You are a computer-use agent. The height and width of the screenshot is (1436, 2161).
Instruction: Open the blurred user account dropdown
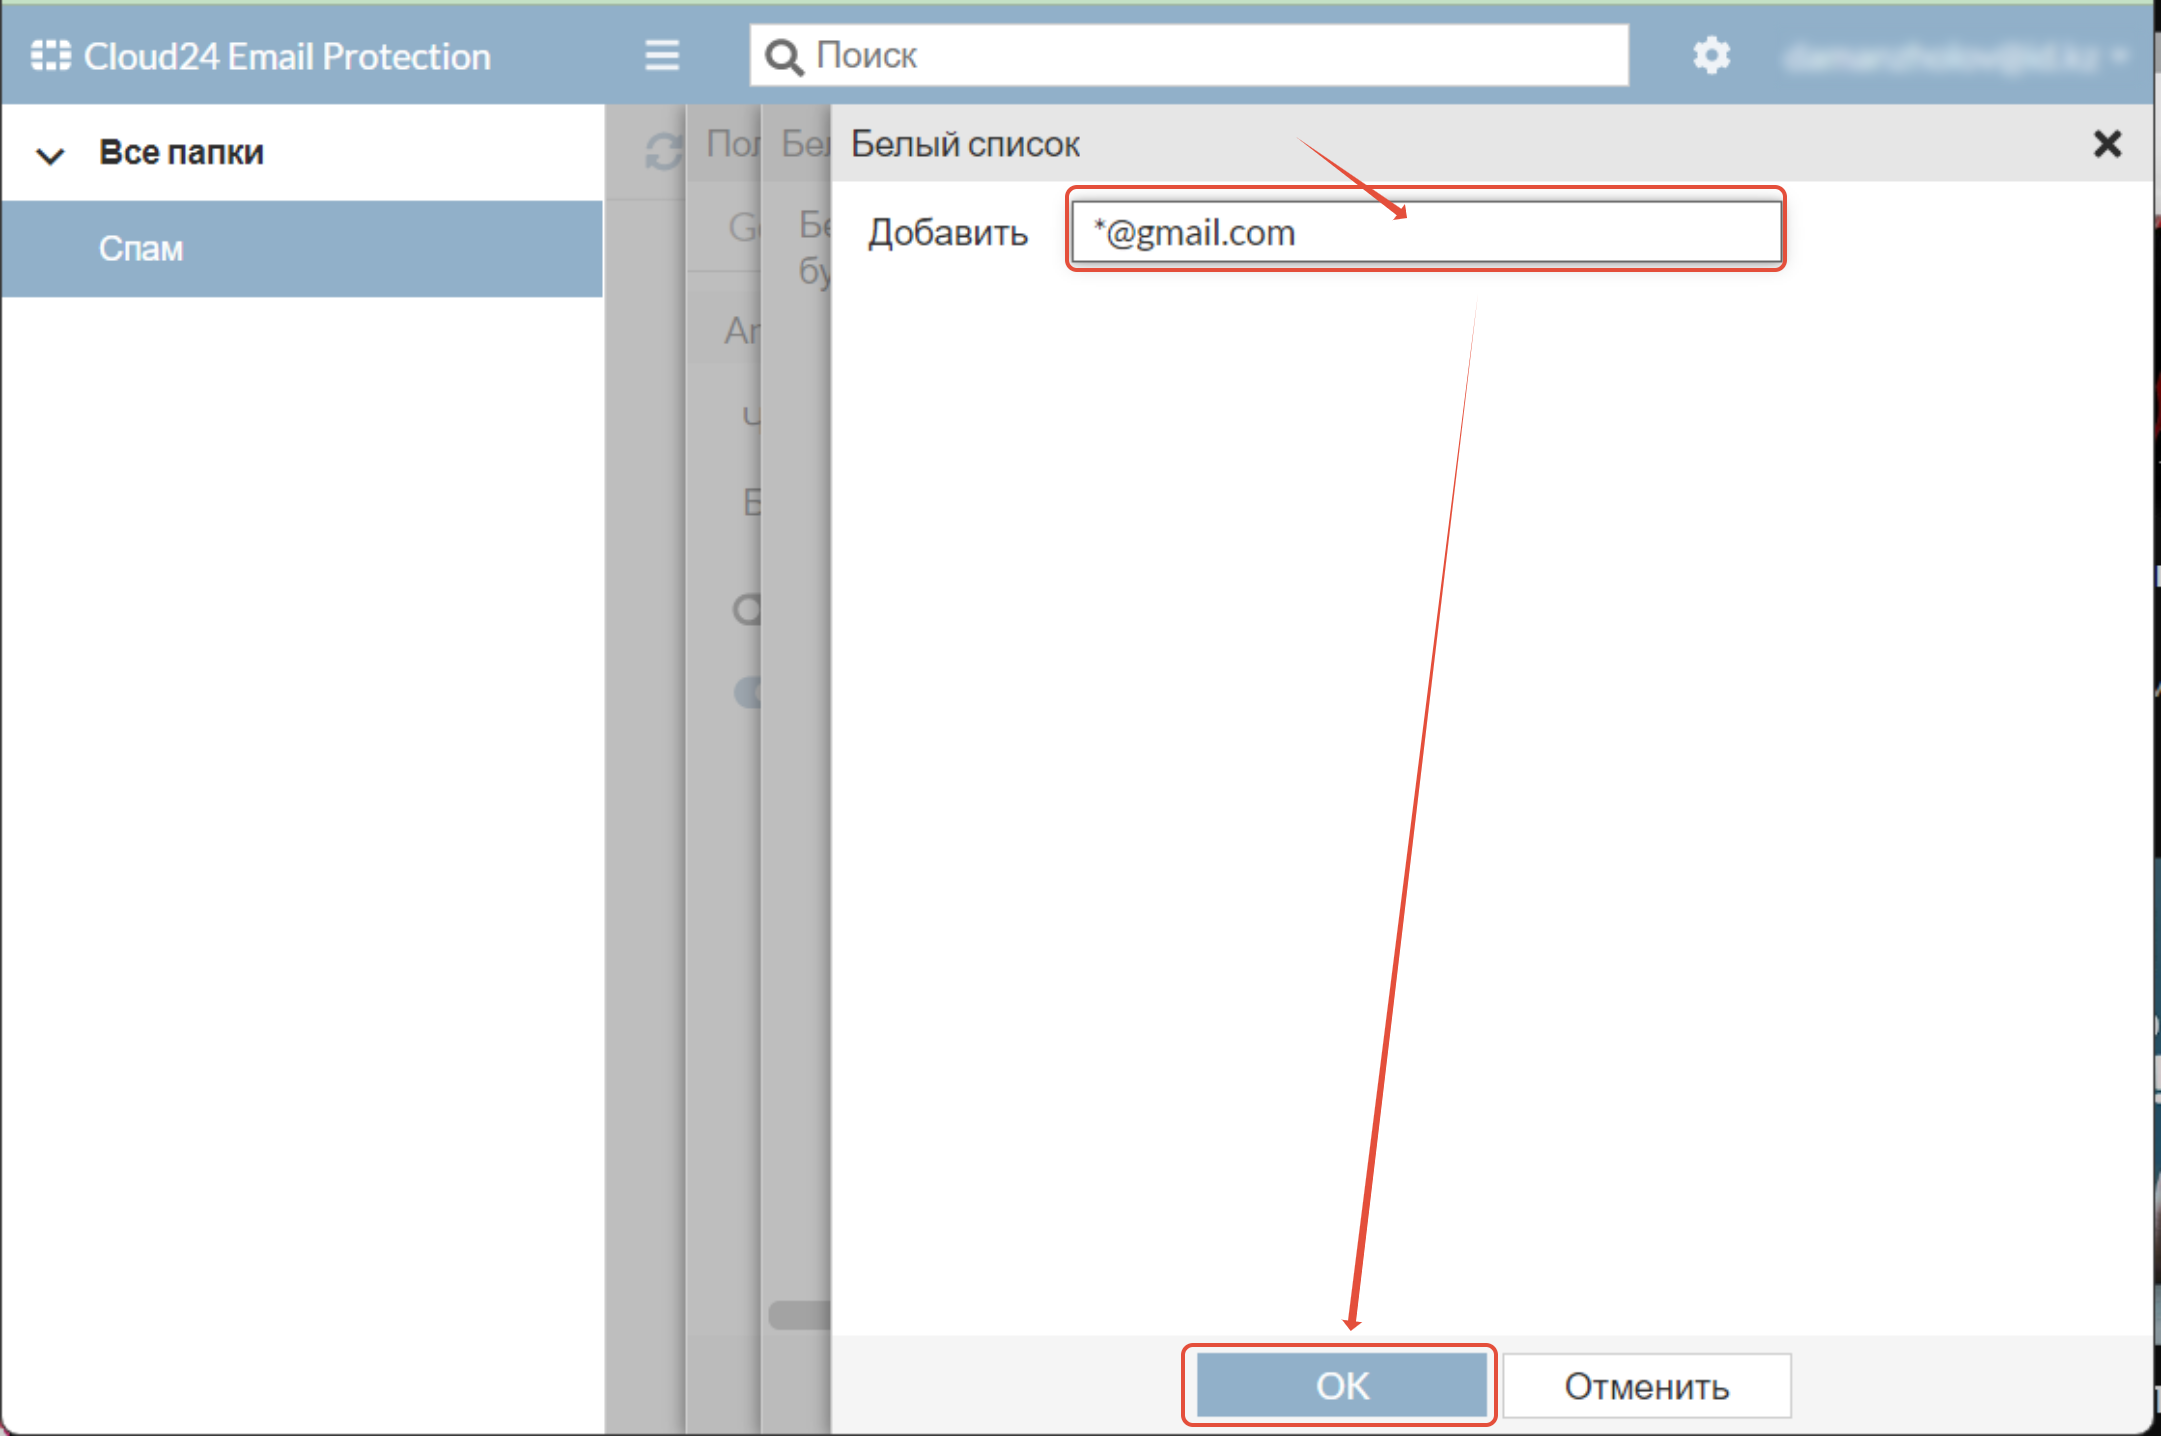1954,57
